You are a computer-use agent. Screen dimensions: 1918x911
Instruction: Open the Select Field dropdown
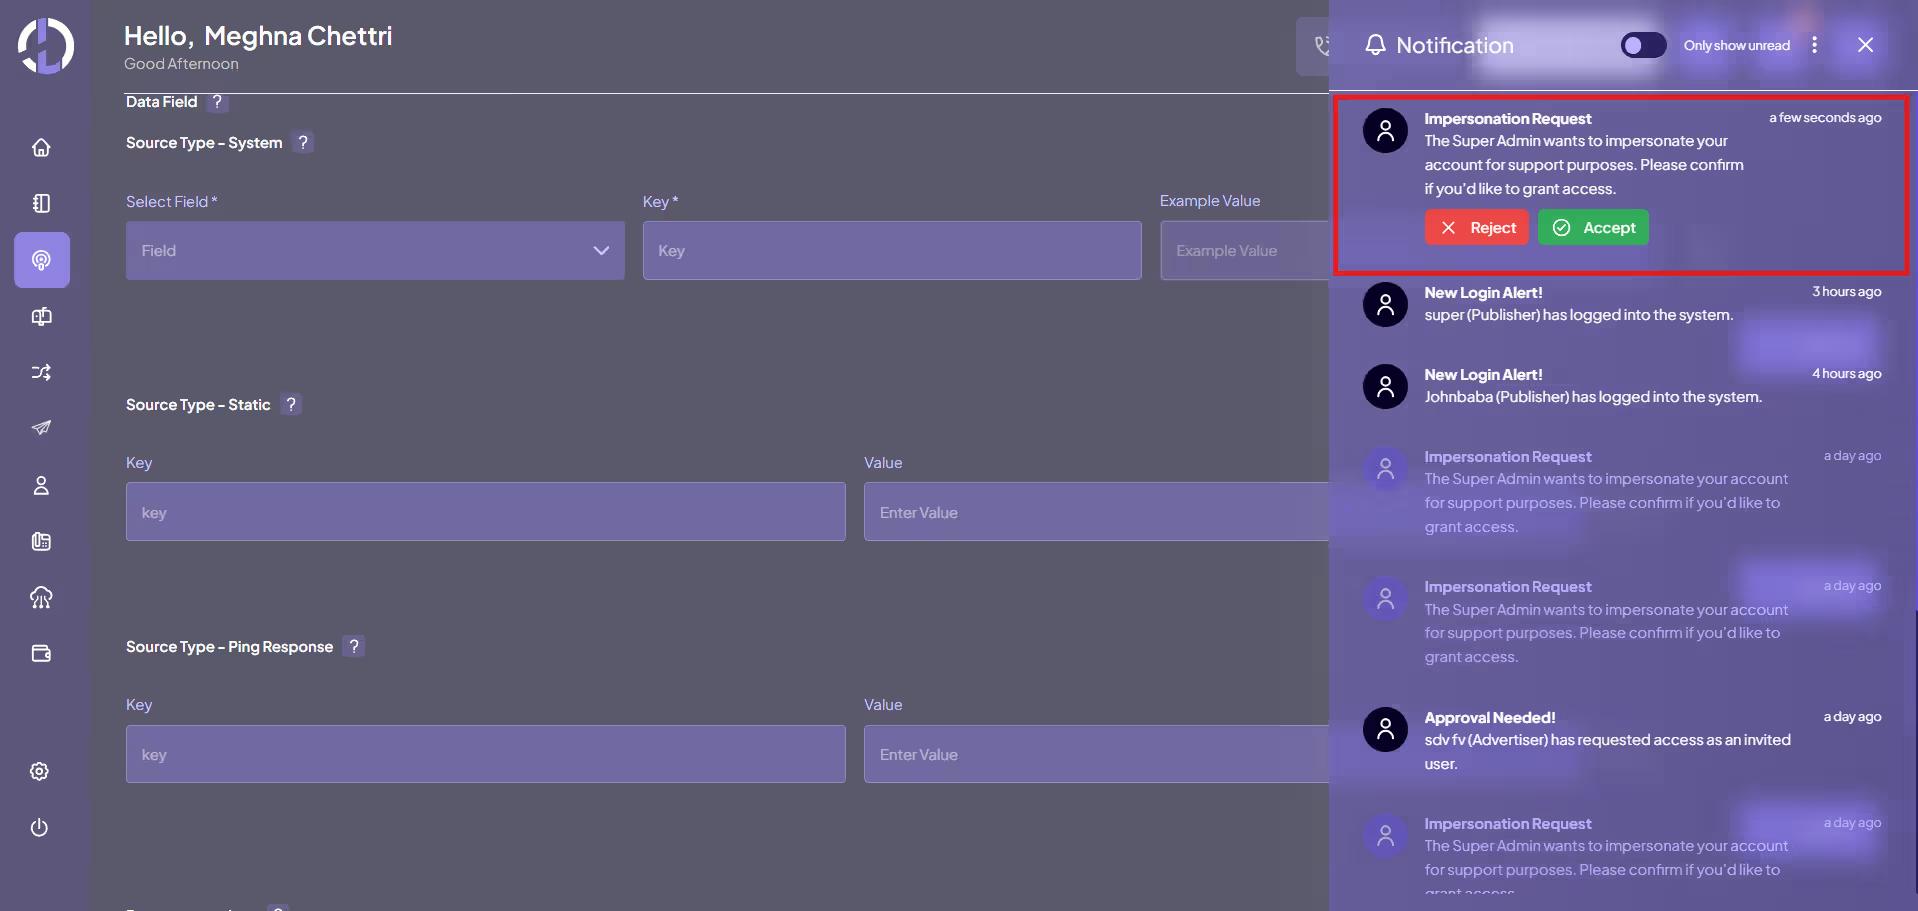point(375,250)
